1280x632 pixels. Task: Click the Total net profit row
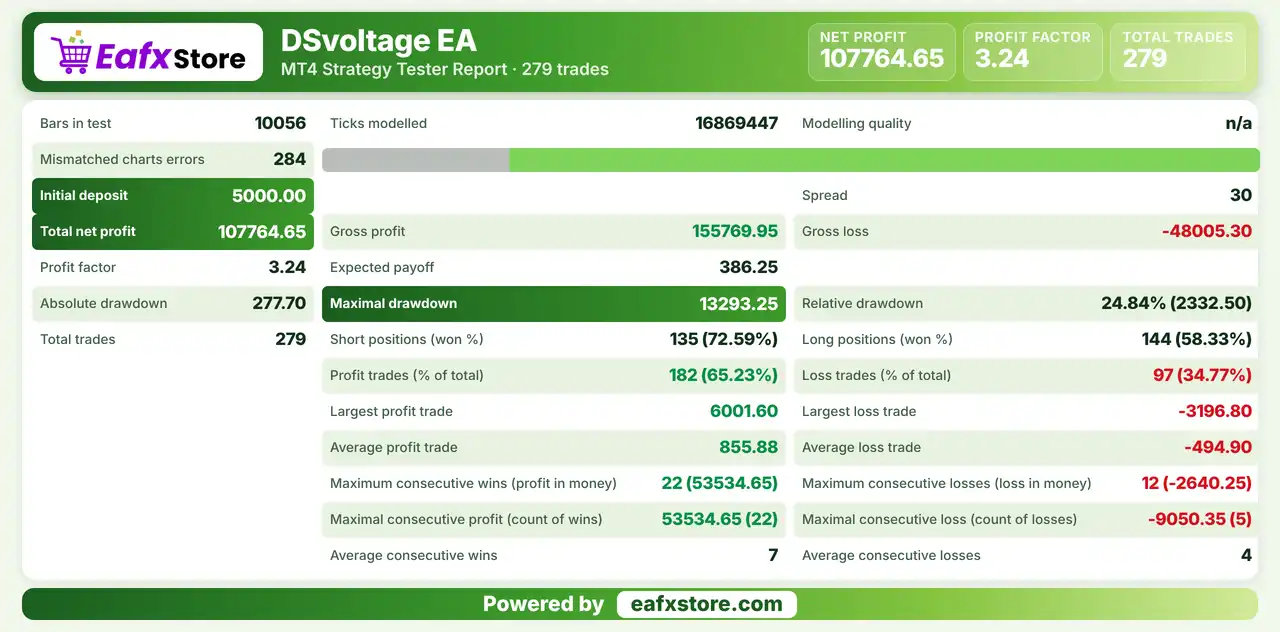click(173, 232)
